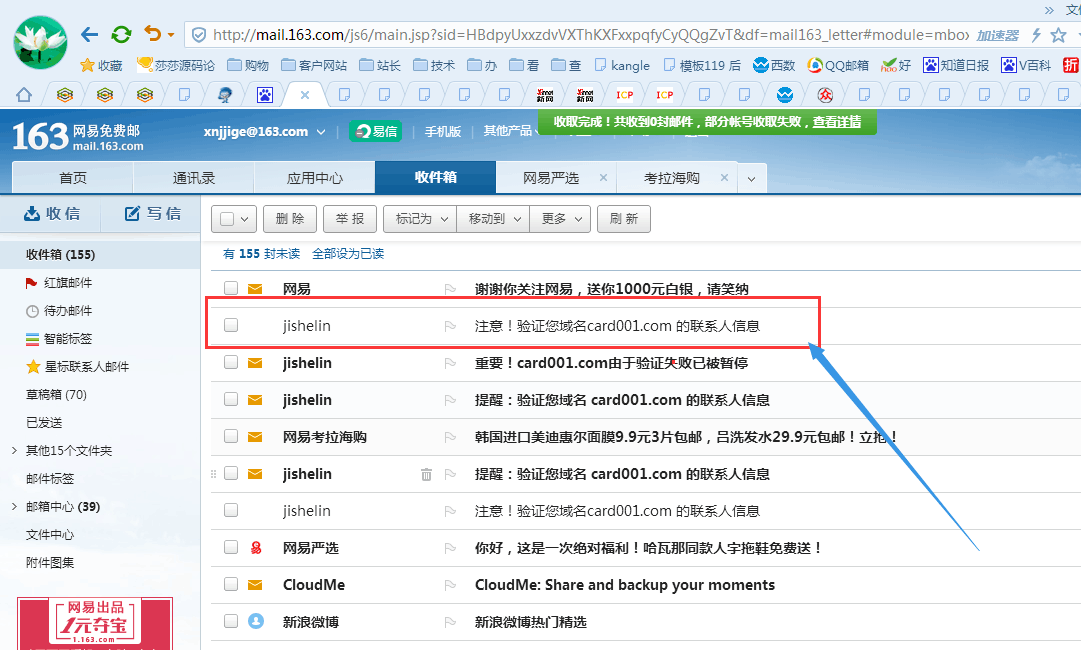Switch to the 网易严选 tab

coord(550,178)
